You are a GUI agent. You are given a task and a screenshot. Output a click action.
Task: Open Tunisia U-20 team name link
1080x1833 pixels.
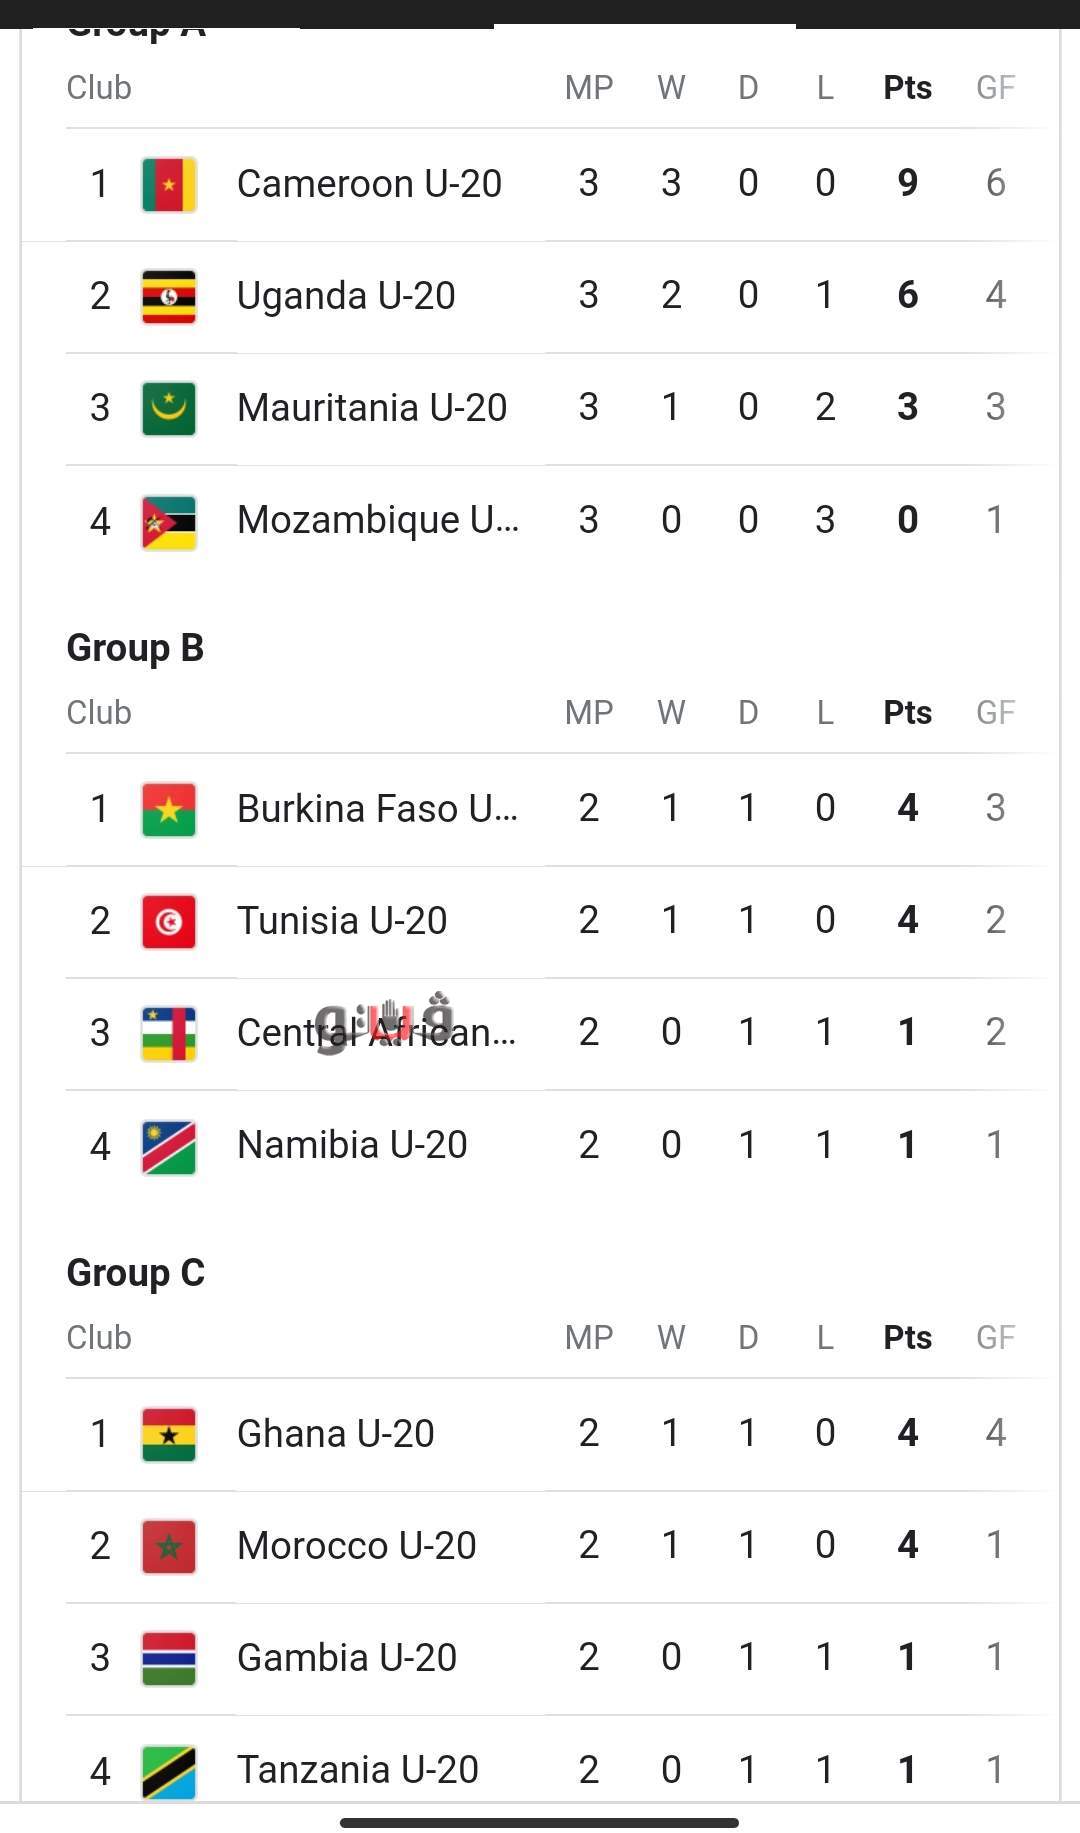point(342,921)
